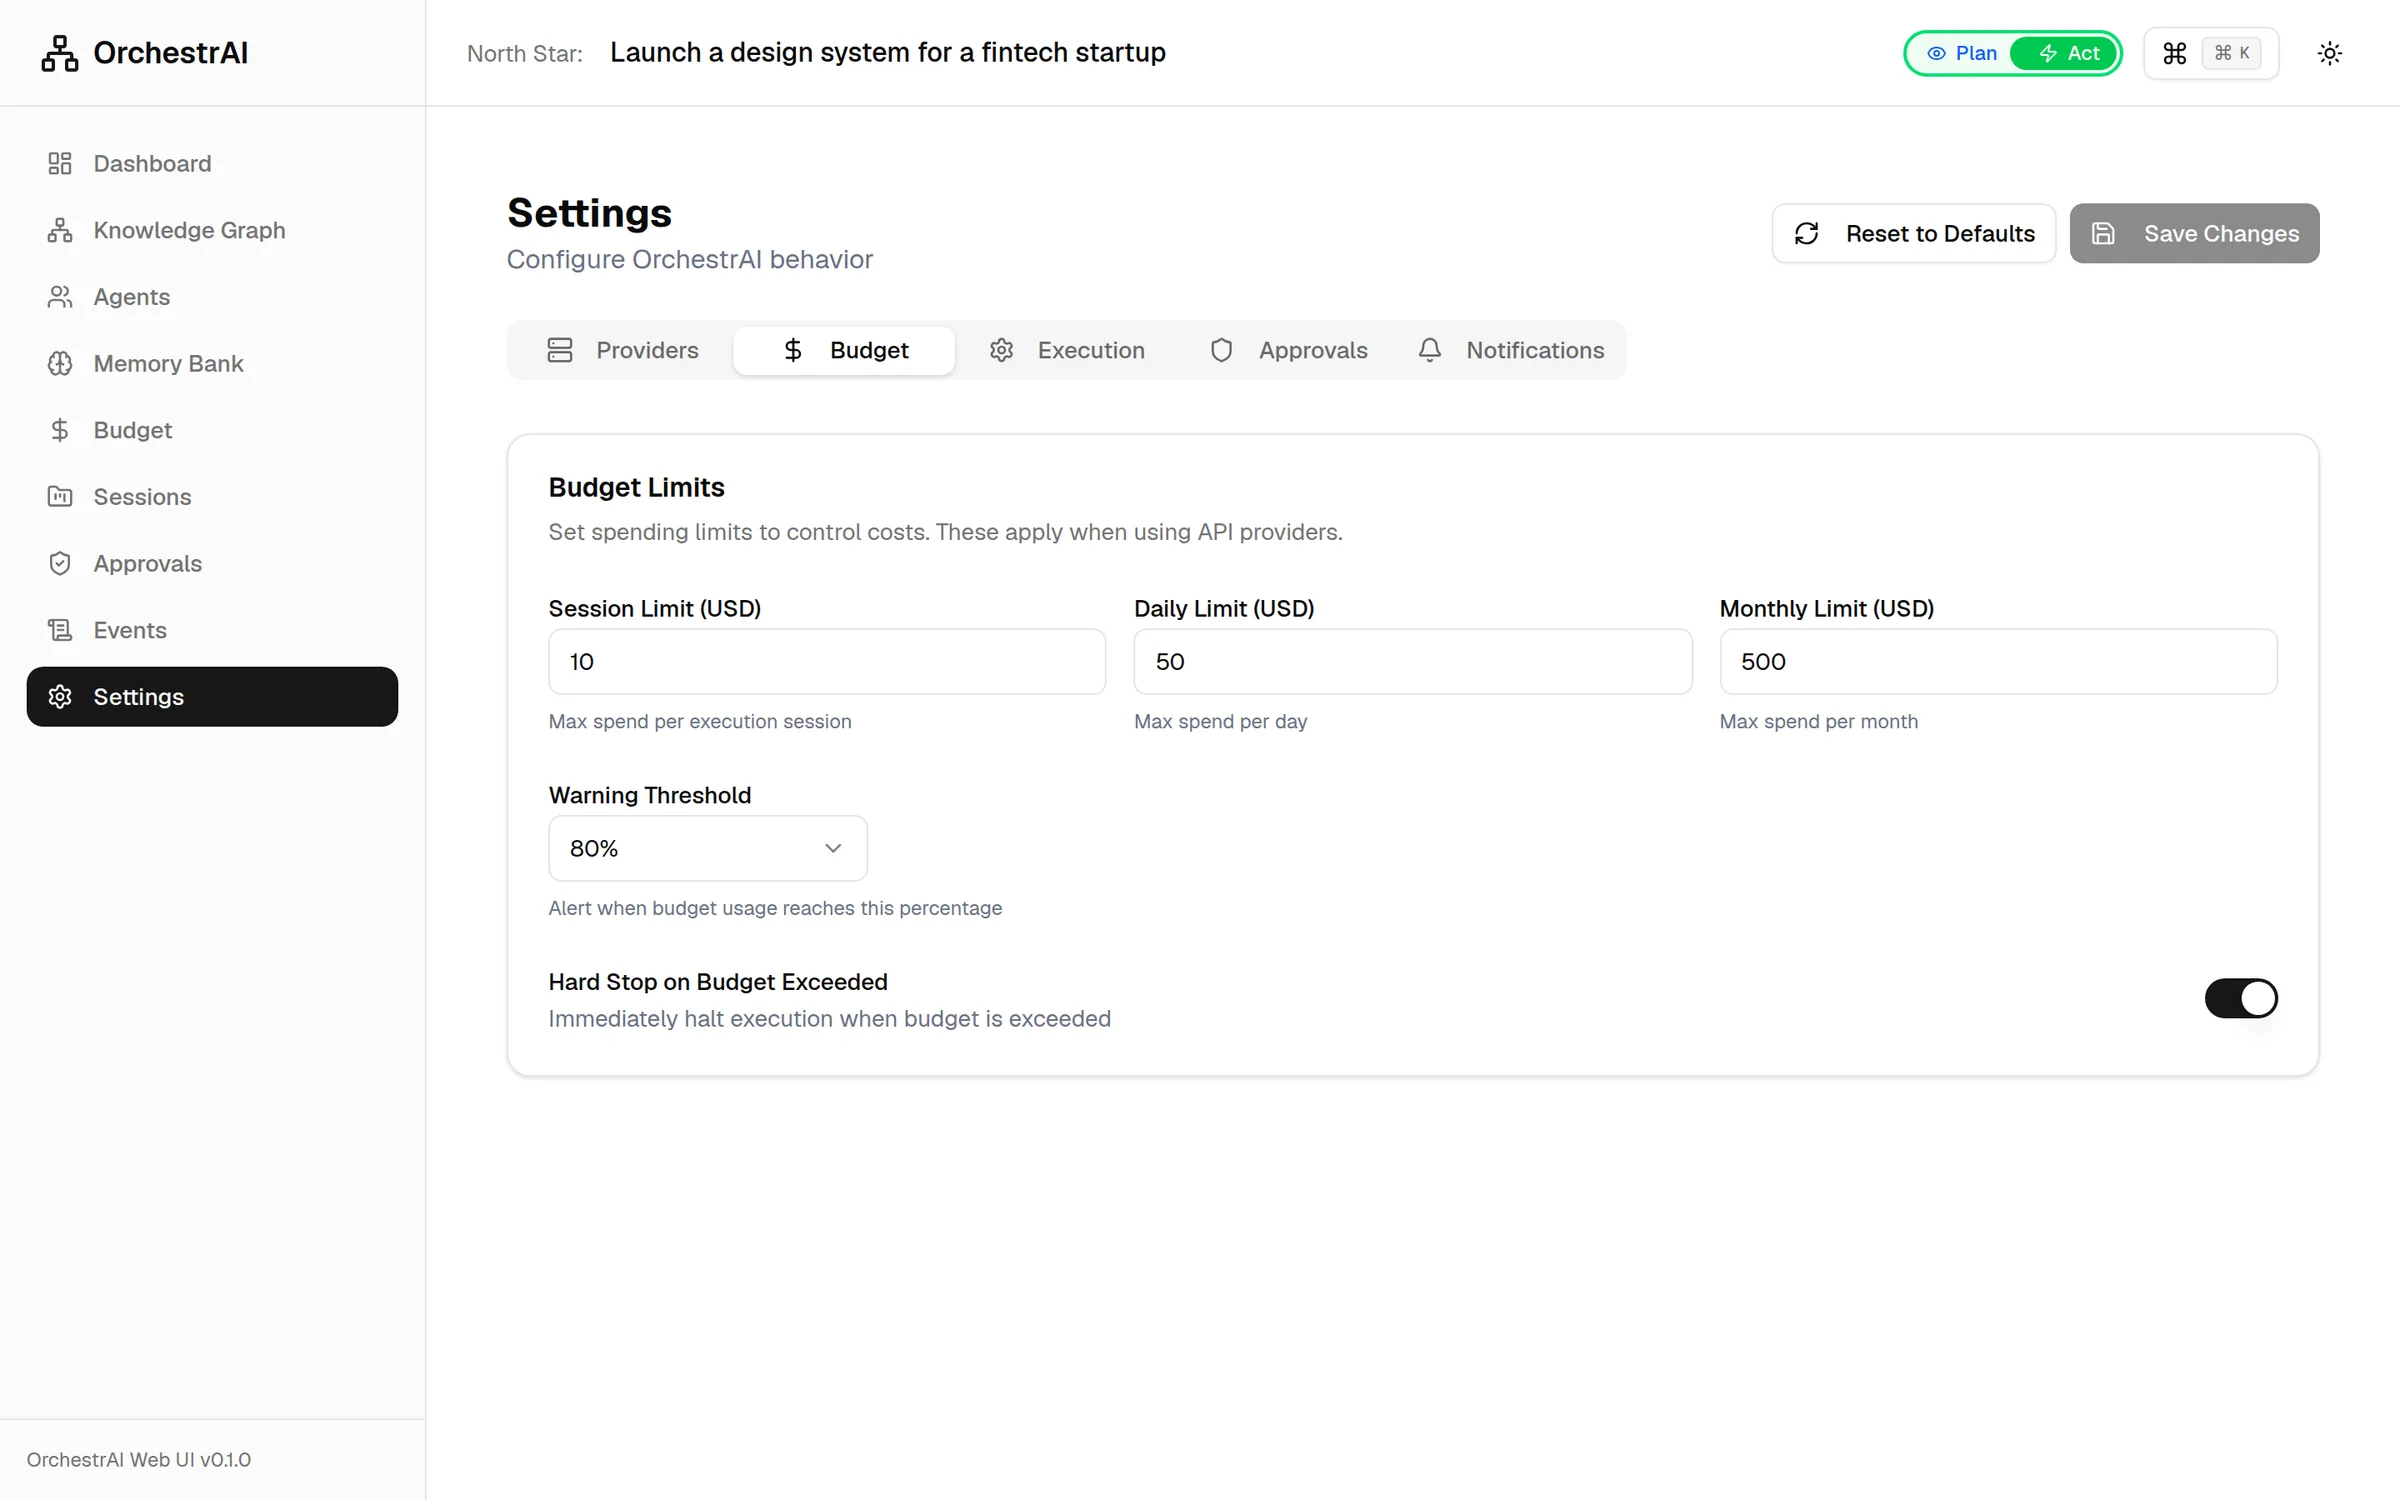The width and height of the screenshot is (2400, 1500).
Task: Click the Memory Bank brain icon
Action: pyautogui.click(x=60, y=363)
